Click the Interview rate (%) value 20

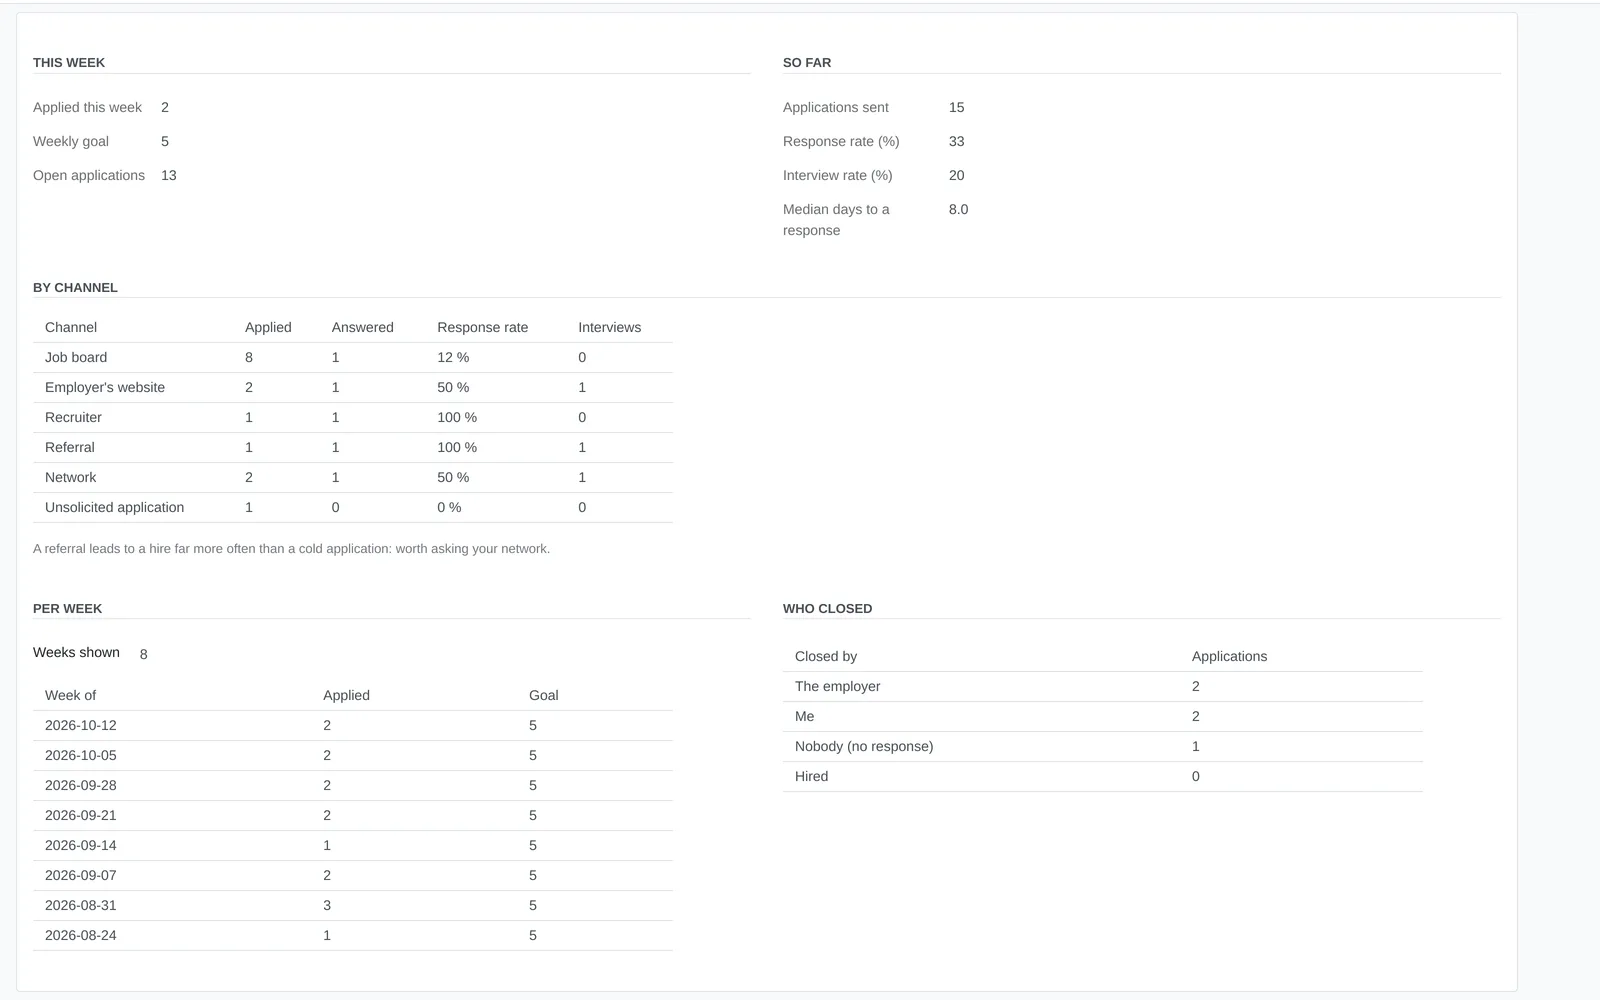pos(957,175)
